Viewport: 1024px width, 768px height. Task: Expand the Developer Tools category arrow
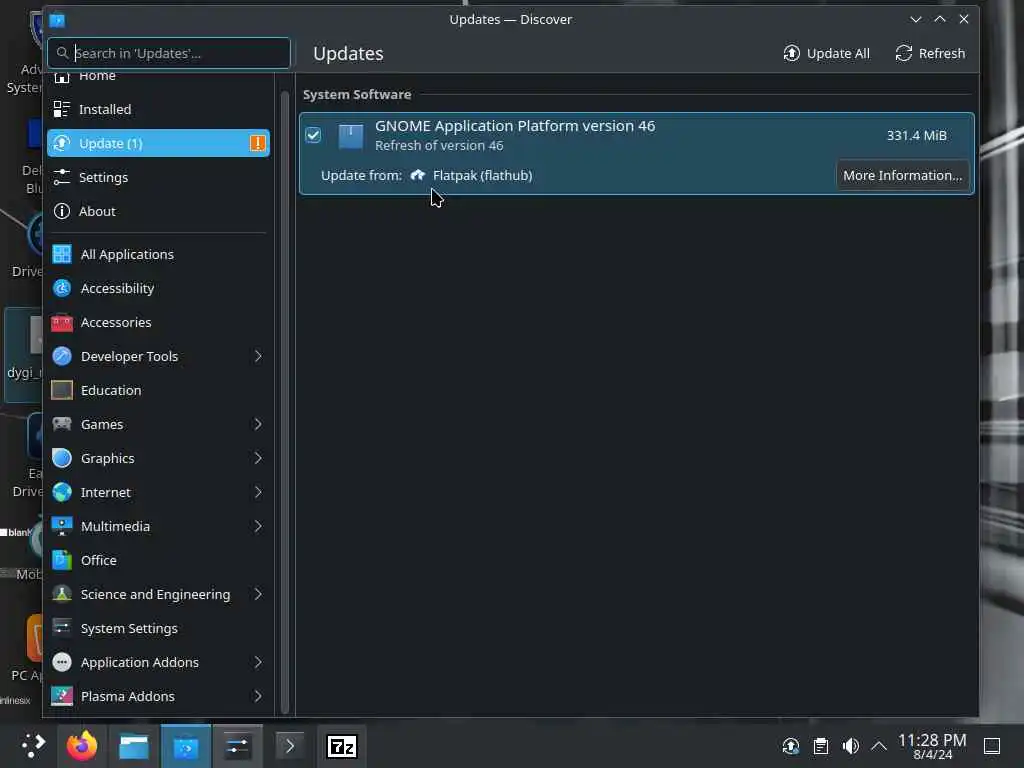(258, 356)
